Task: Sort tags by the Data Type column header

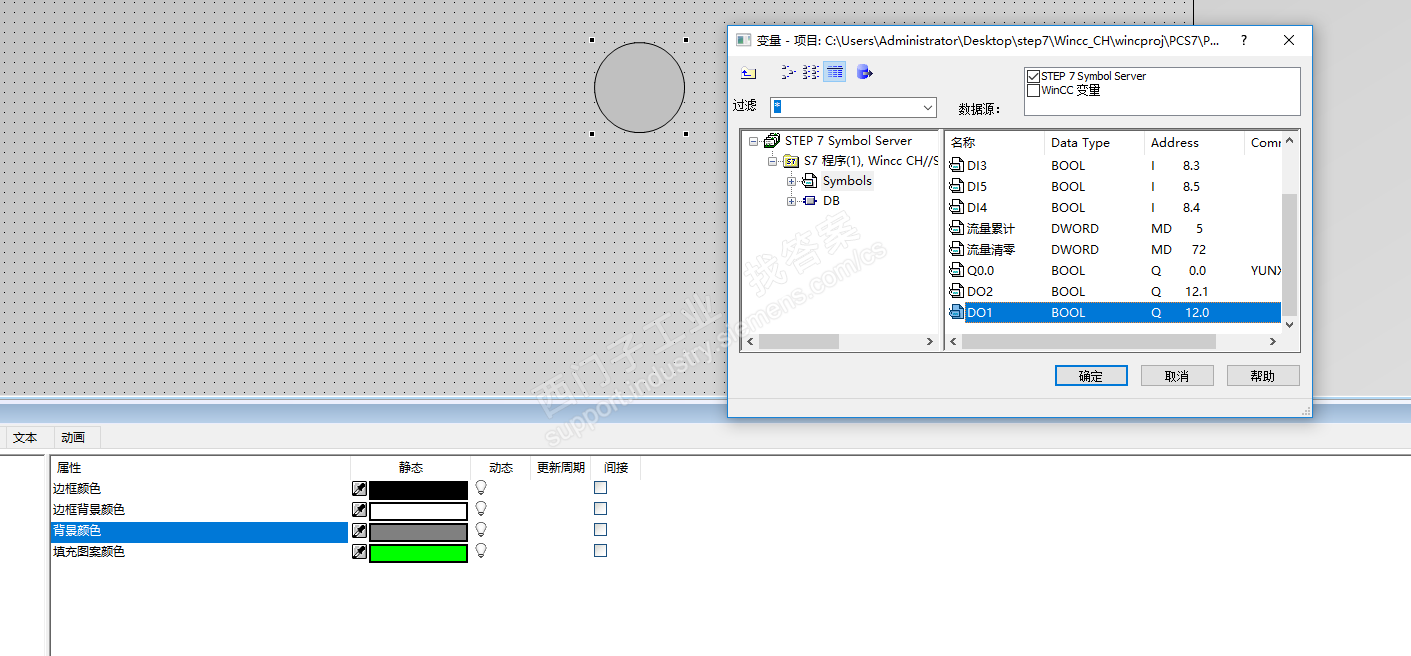Action: coord(1095,143)
